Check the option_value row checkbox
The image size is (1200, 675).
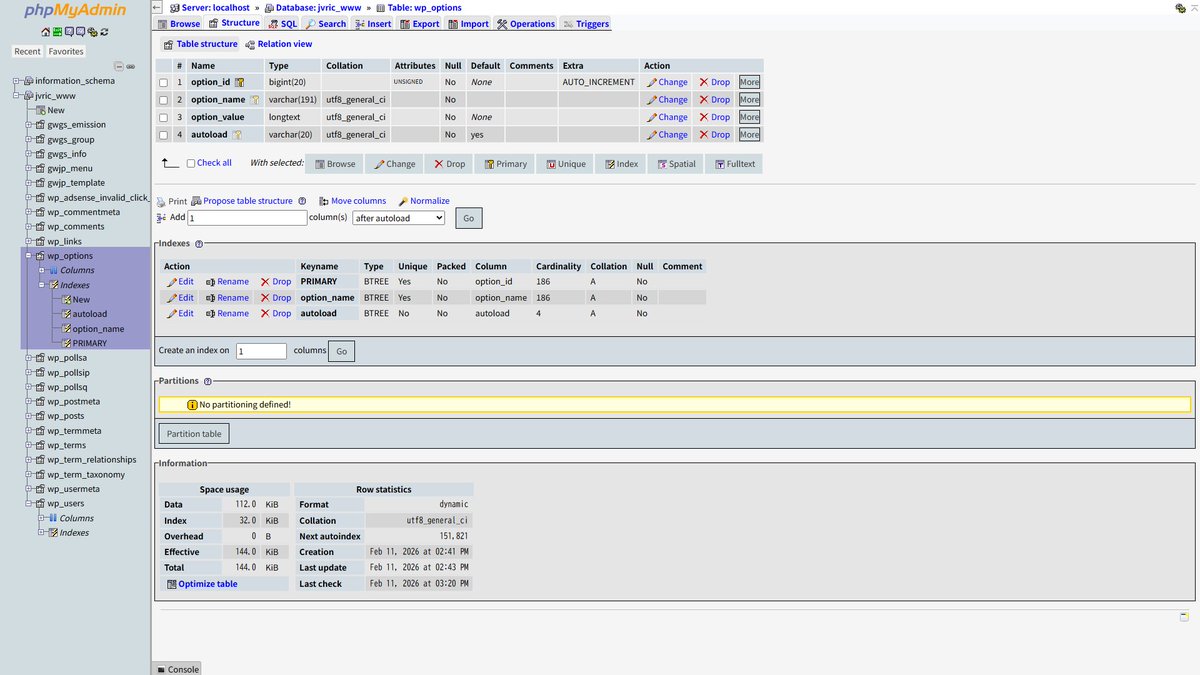coord(163,117)
